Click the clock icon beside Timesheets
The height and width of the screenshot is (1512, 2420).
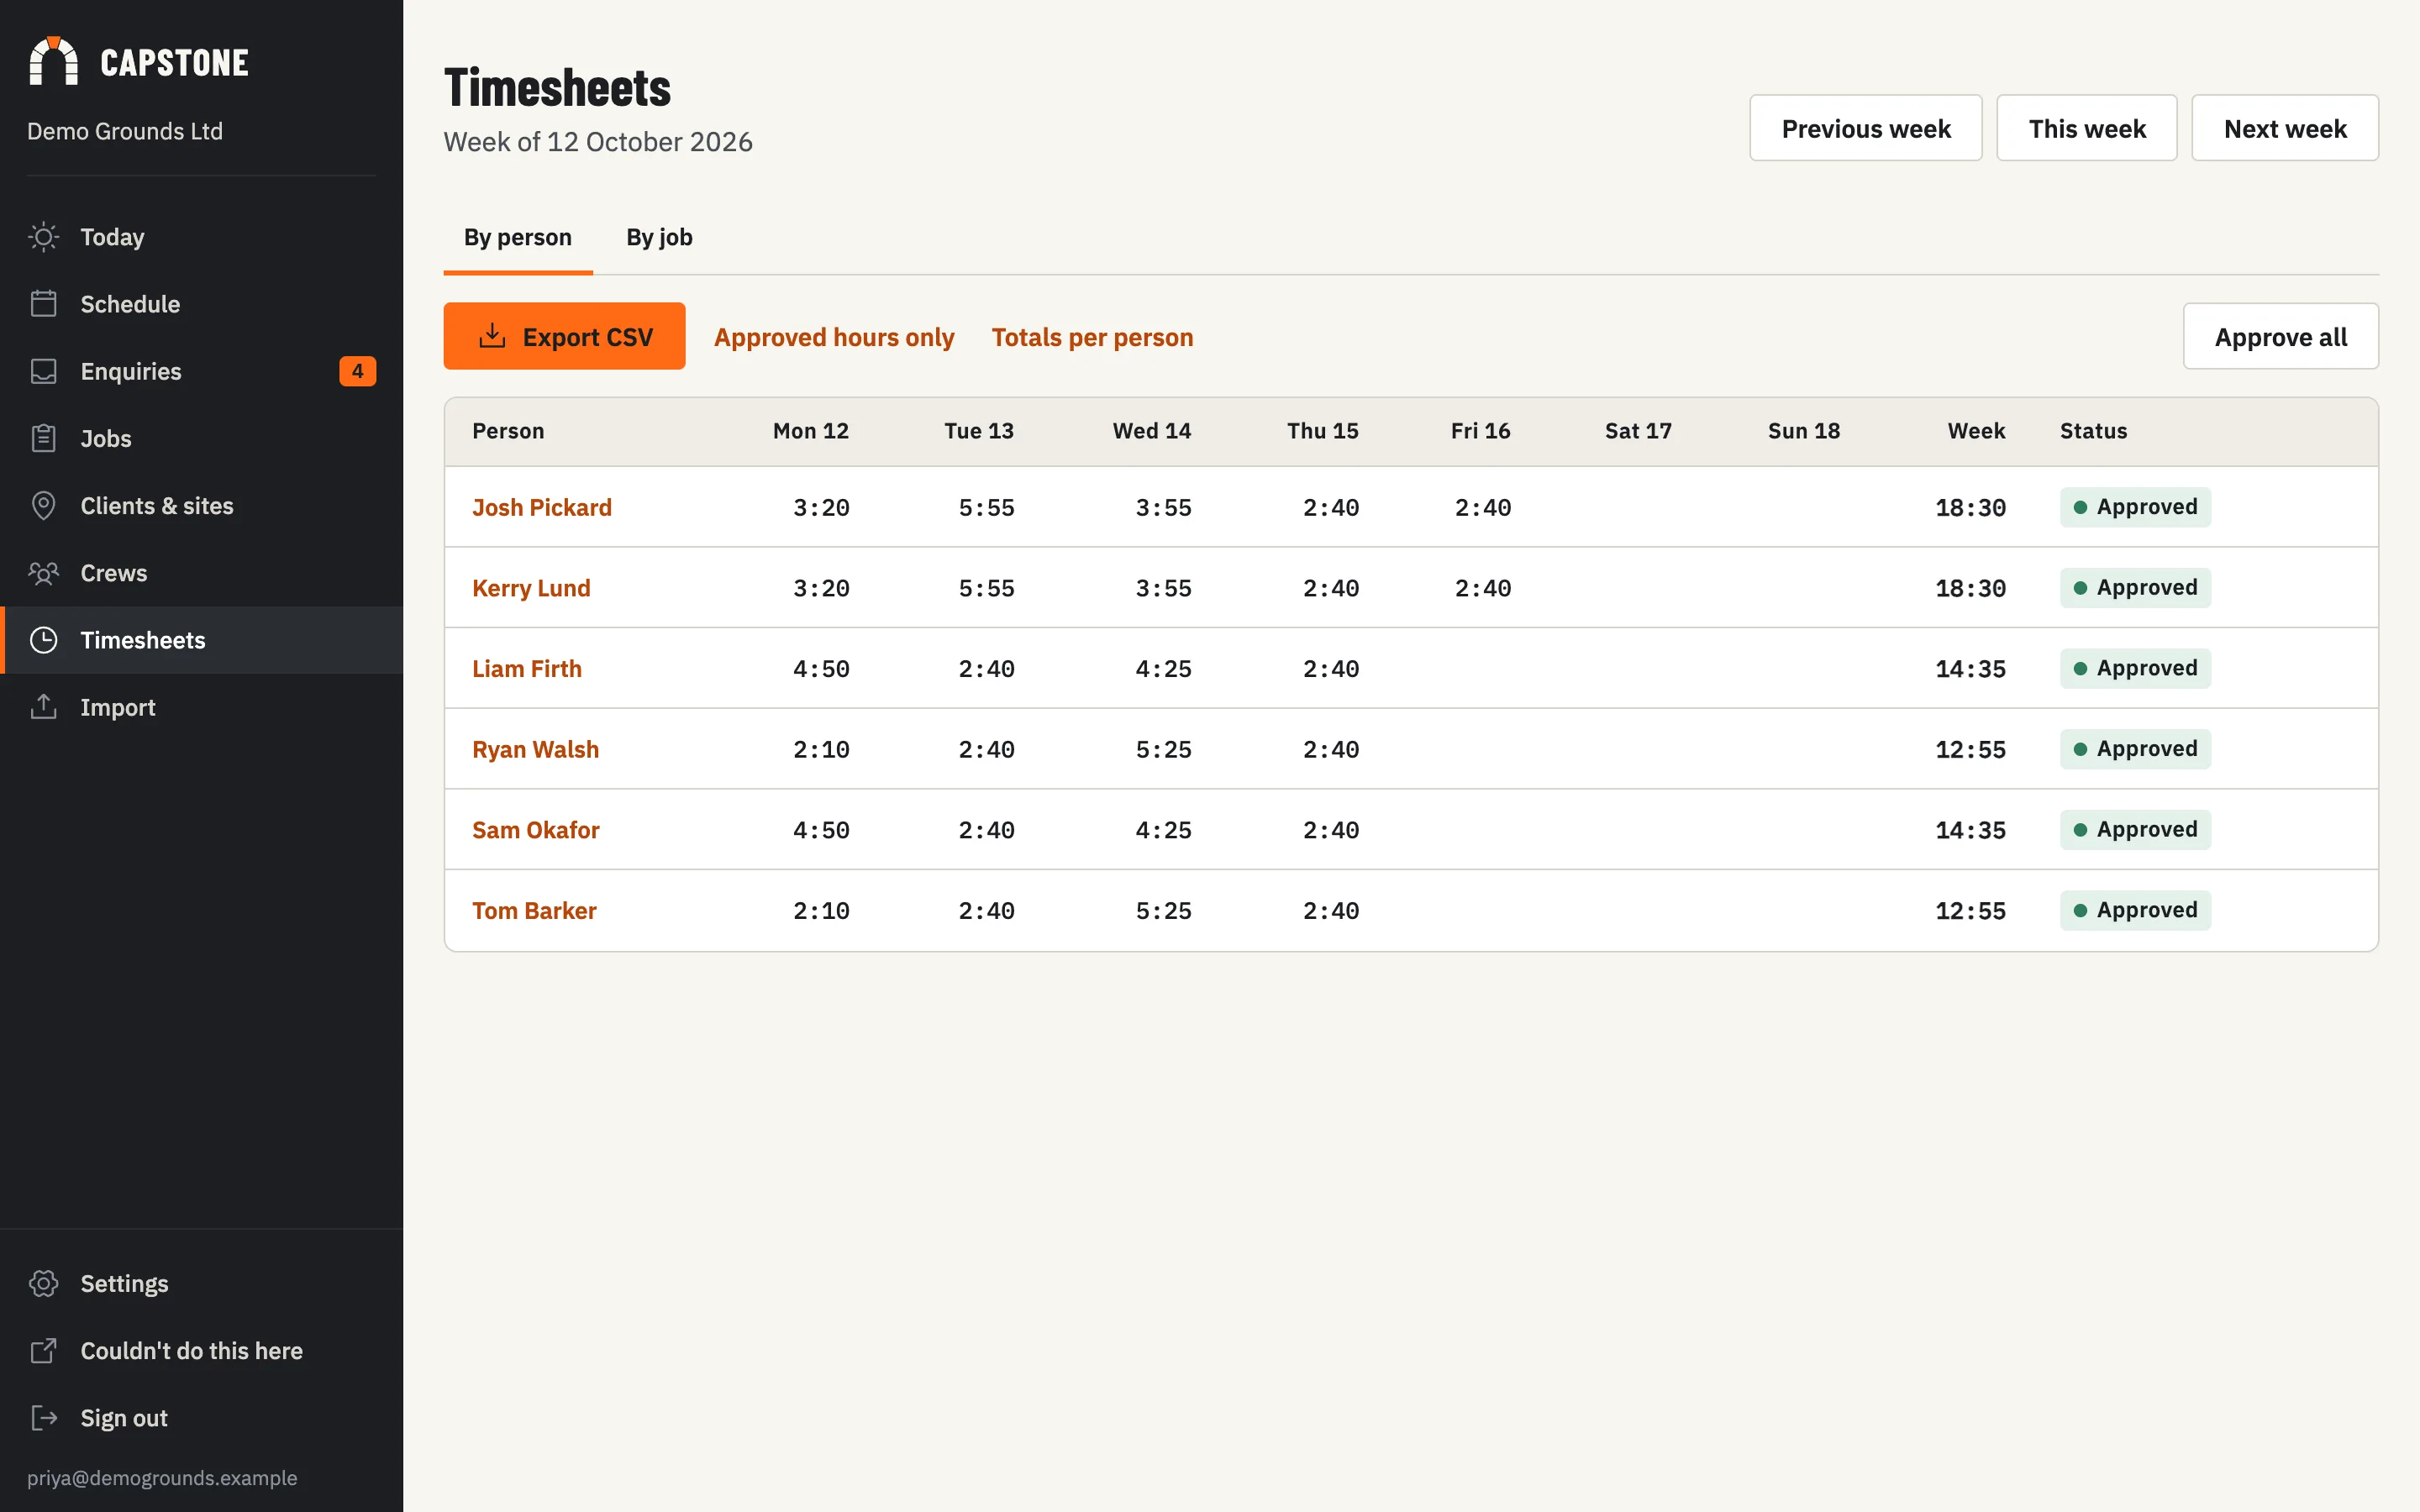tap(43, 640)
